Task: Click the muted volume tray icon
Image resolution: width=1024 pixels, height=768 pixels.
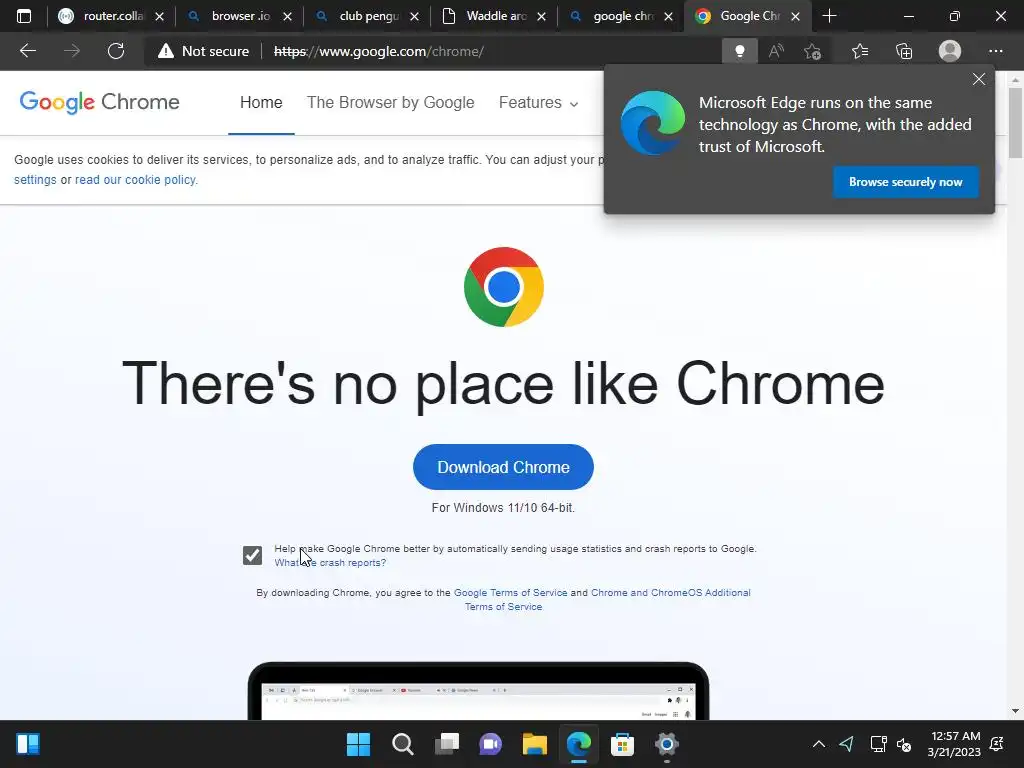Action: 904,744
